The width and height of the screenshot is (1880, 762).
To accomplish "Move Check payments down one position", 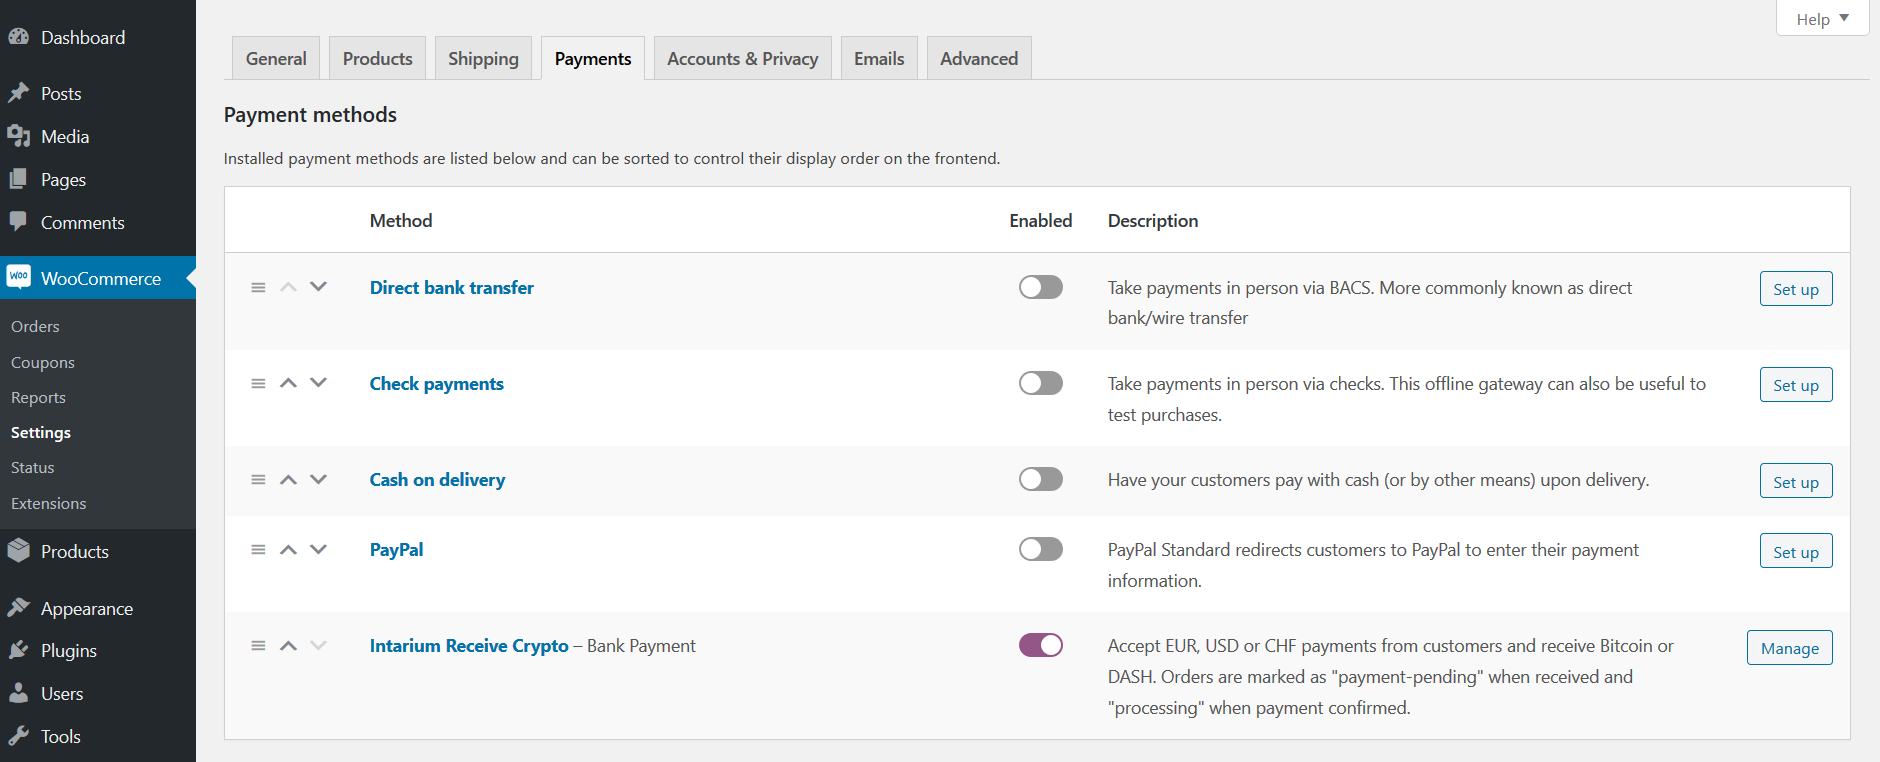I will pyautogui.click(x=318, y=383).
